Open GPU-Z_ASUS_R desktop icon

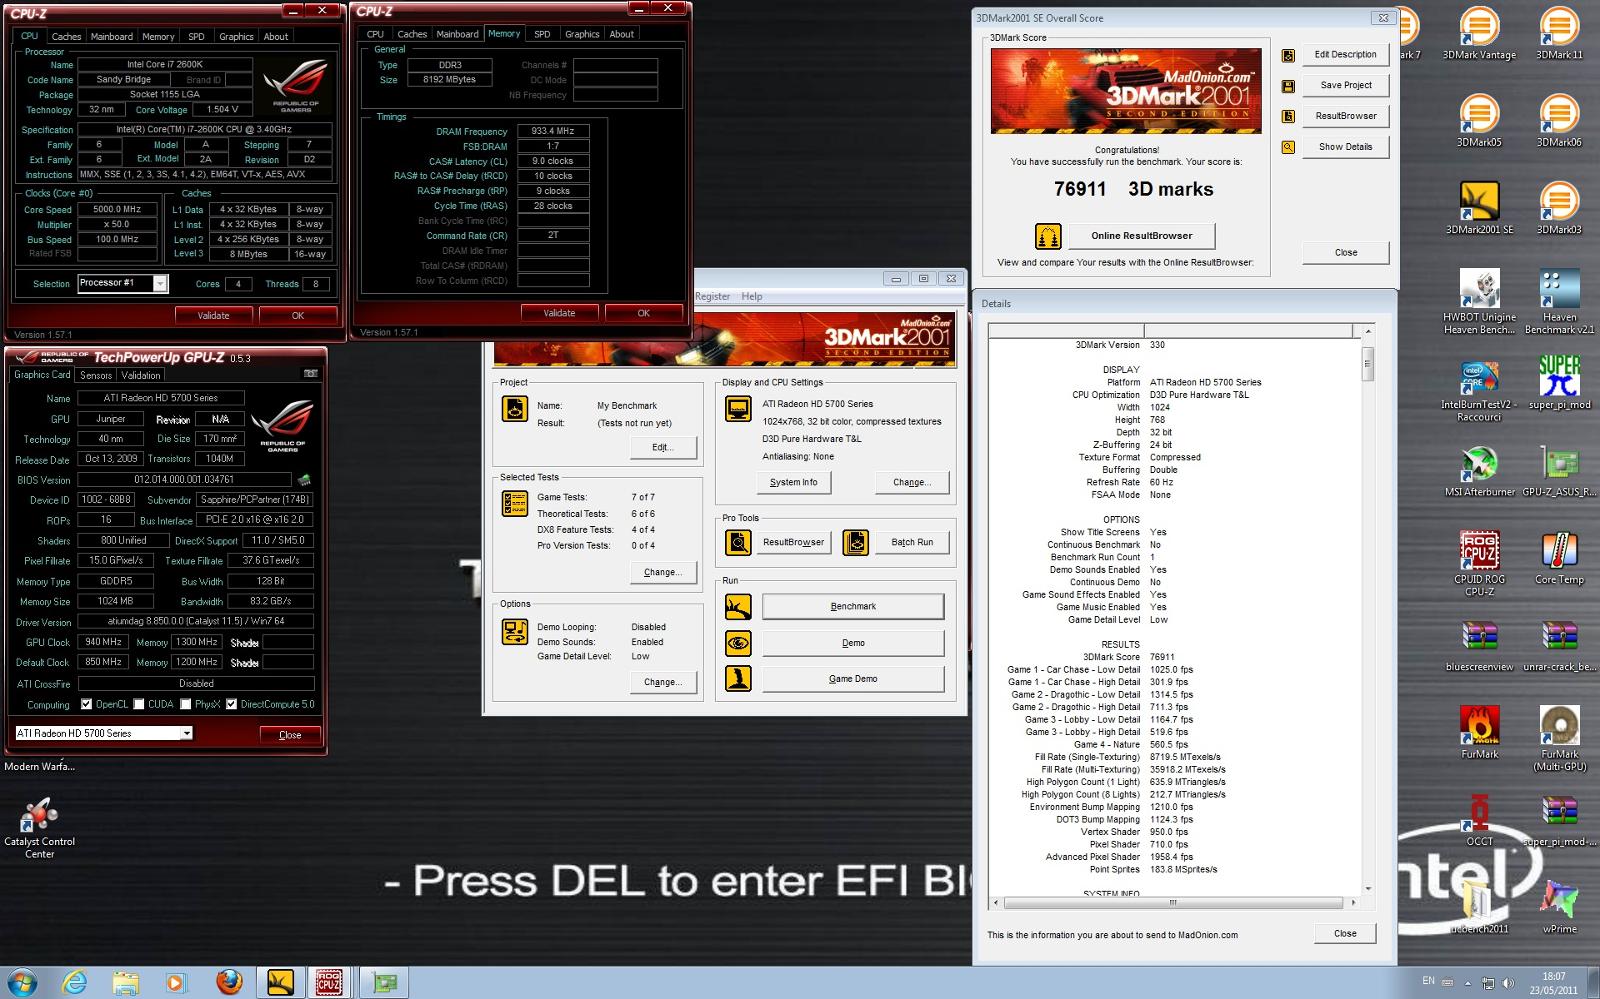coord(1559,470)
